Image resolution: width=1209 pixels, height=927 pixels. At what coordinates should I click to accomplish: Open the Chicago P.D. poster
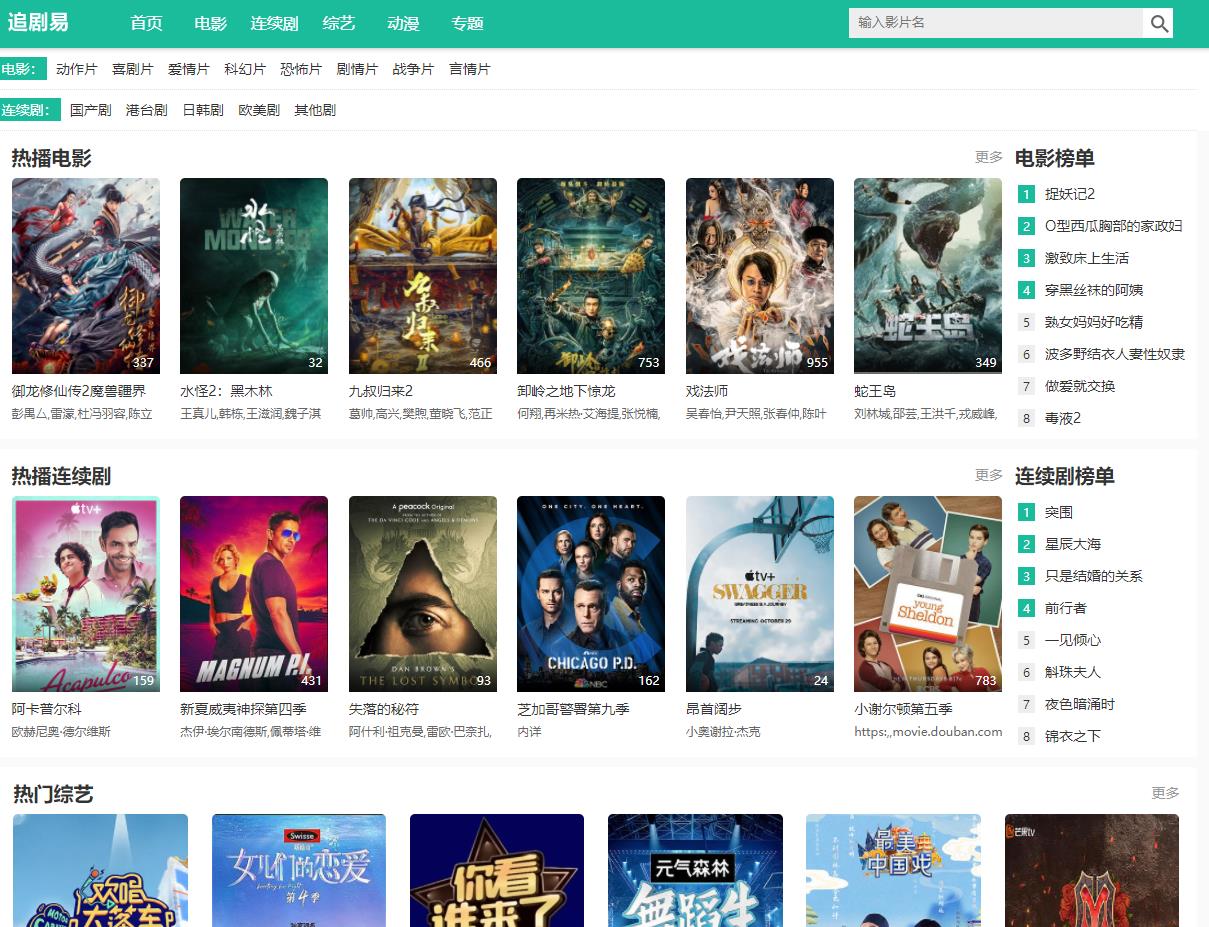click(590, 593)
